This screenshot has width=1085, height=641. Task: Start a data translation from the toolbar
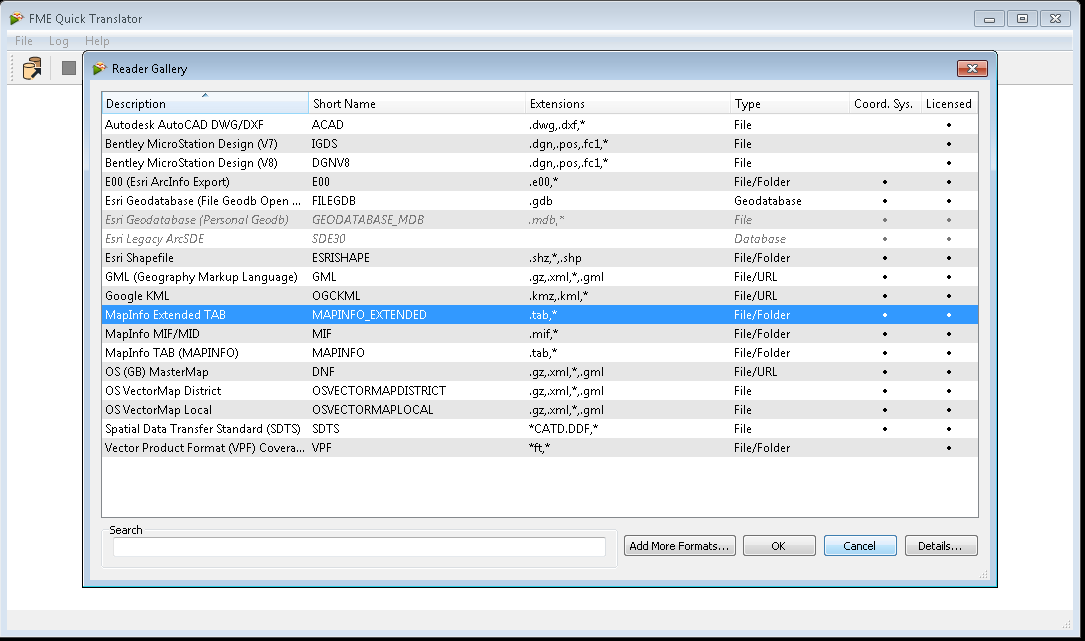(31, 67)
